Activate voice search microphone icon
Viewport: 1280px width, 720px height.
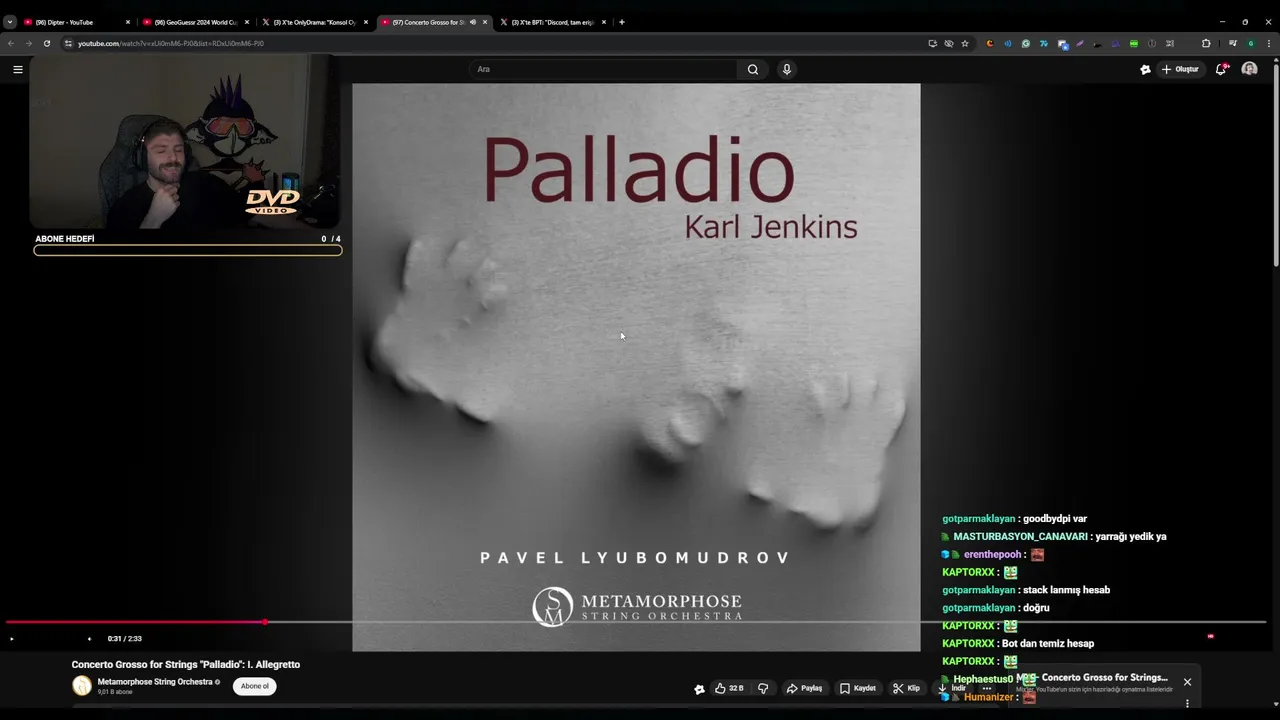787,69
